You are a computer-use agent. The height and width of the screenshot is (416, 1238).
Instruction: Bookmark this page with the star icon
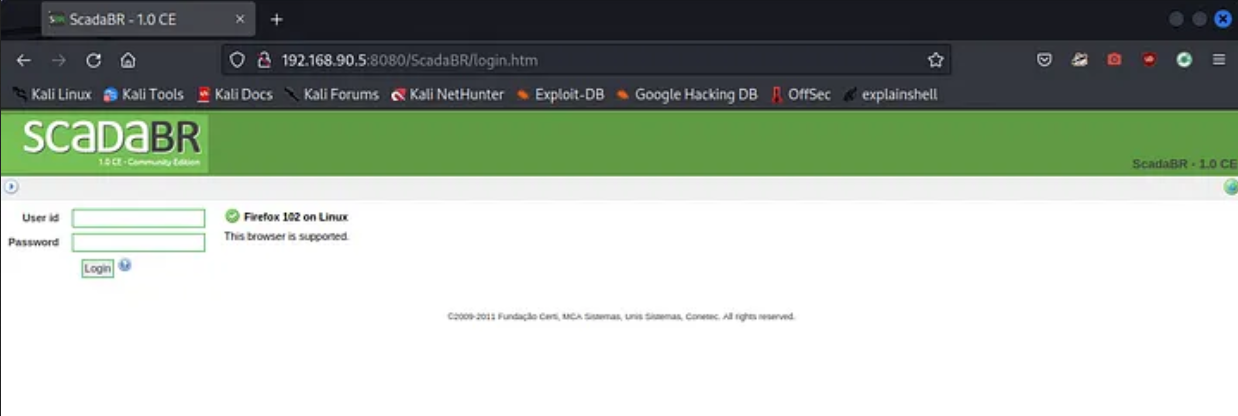pos(935,60)
